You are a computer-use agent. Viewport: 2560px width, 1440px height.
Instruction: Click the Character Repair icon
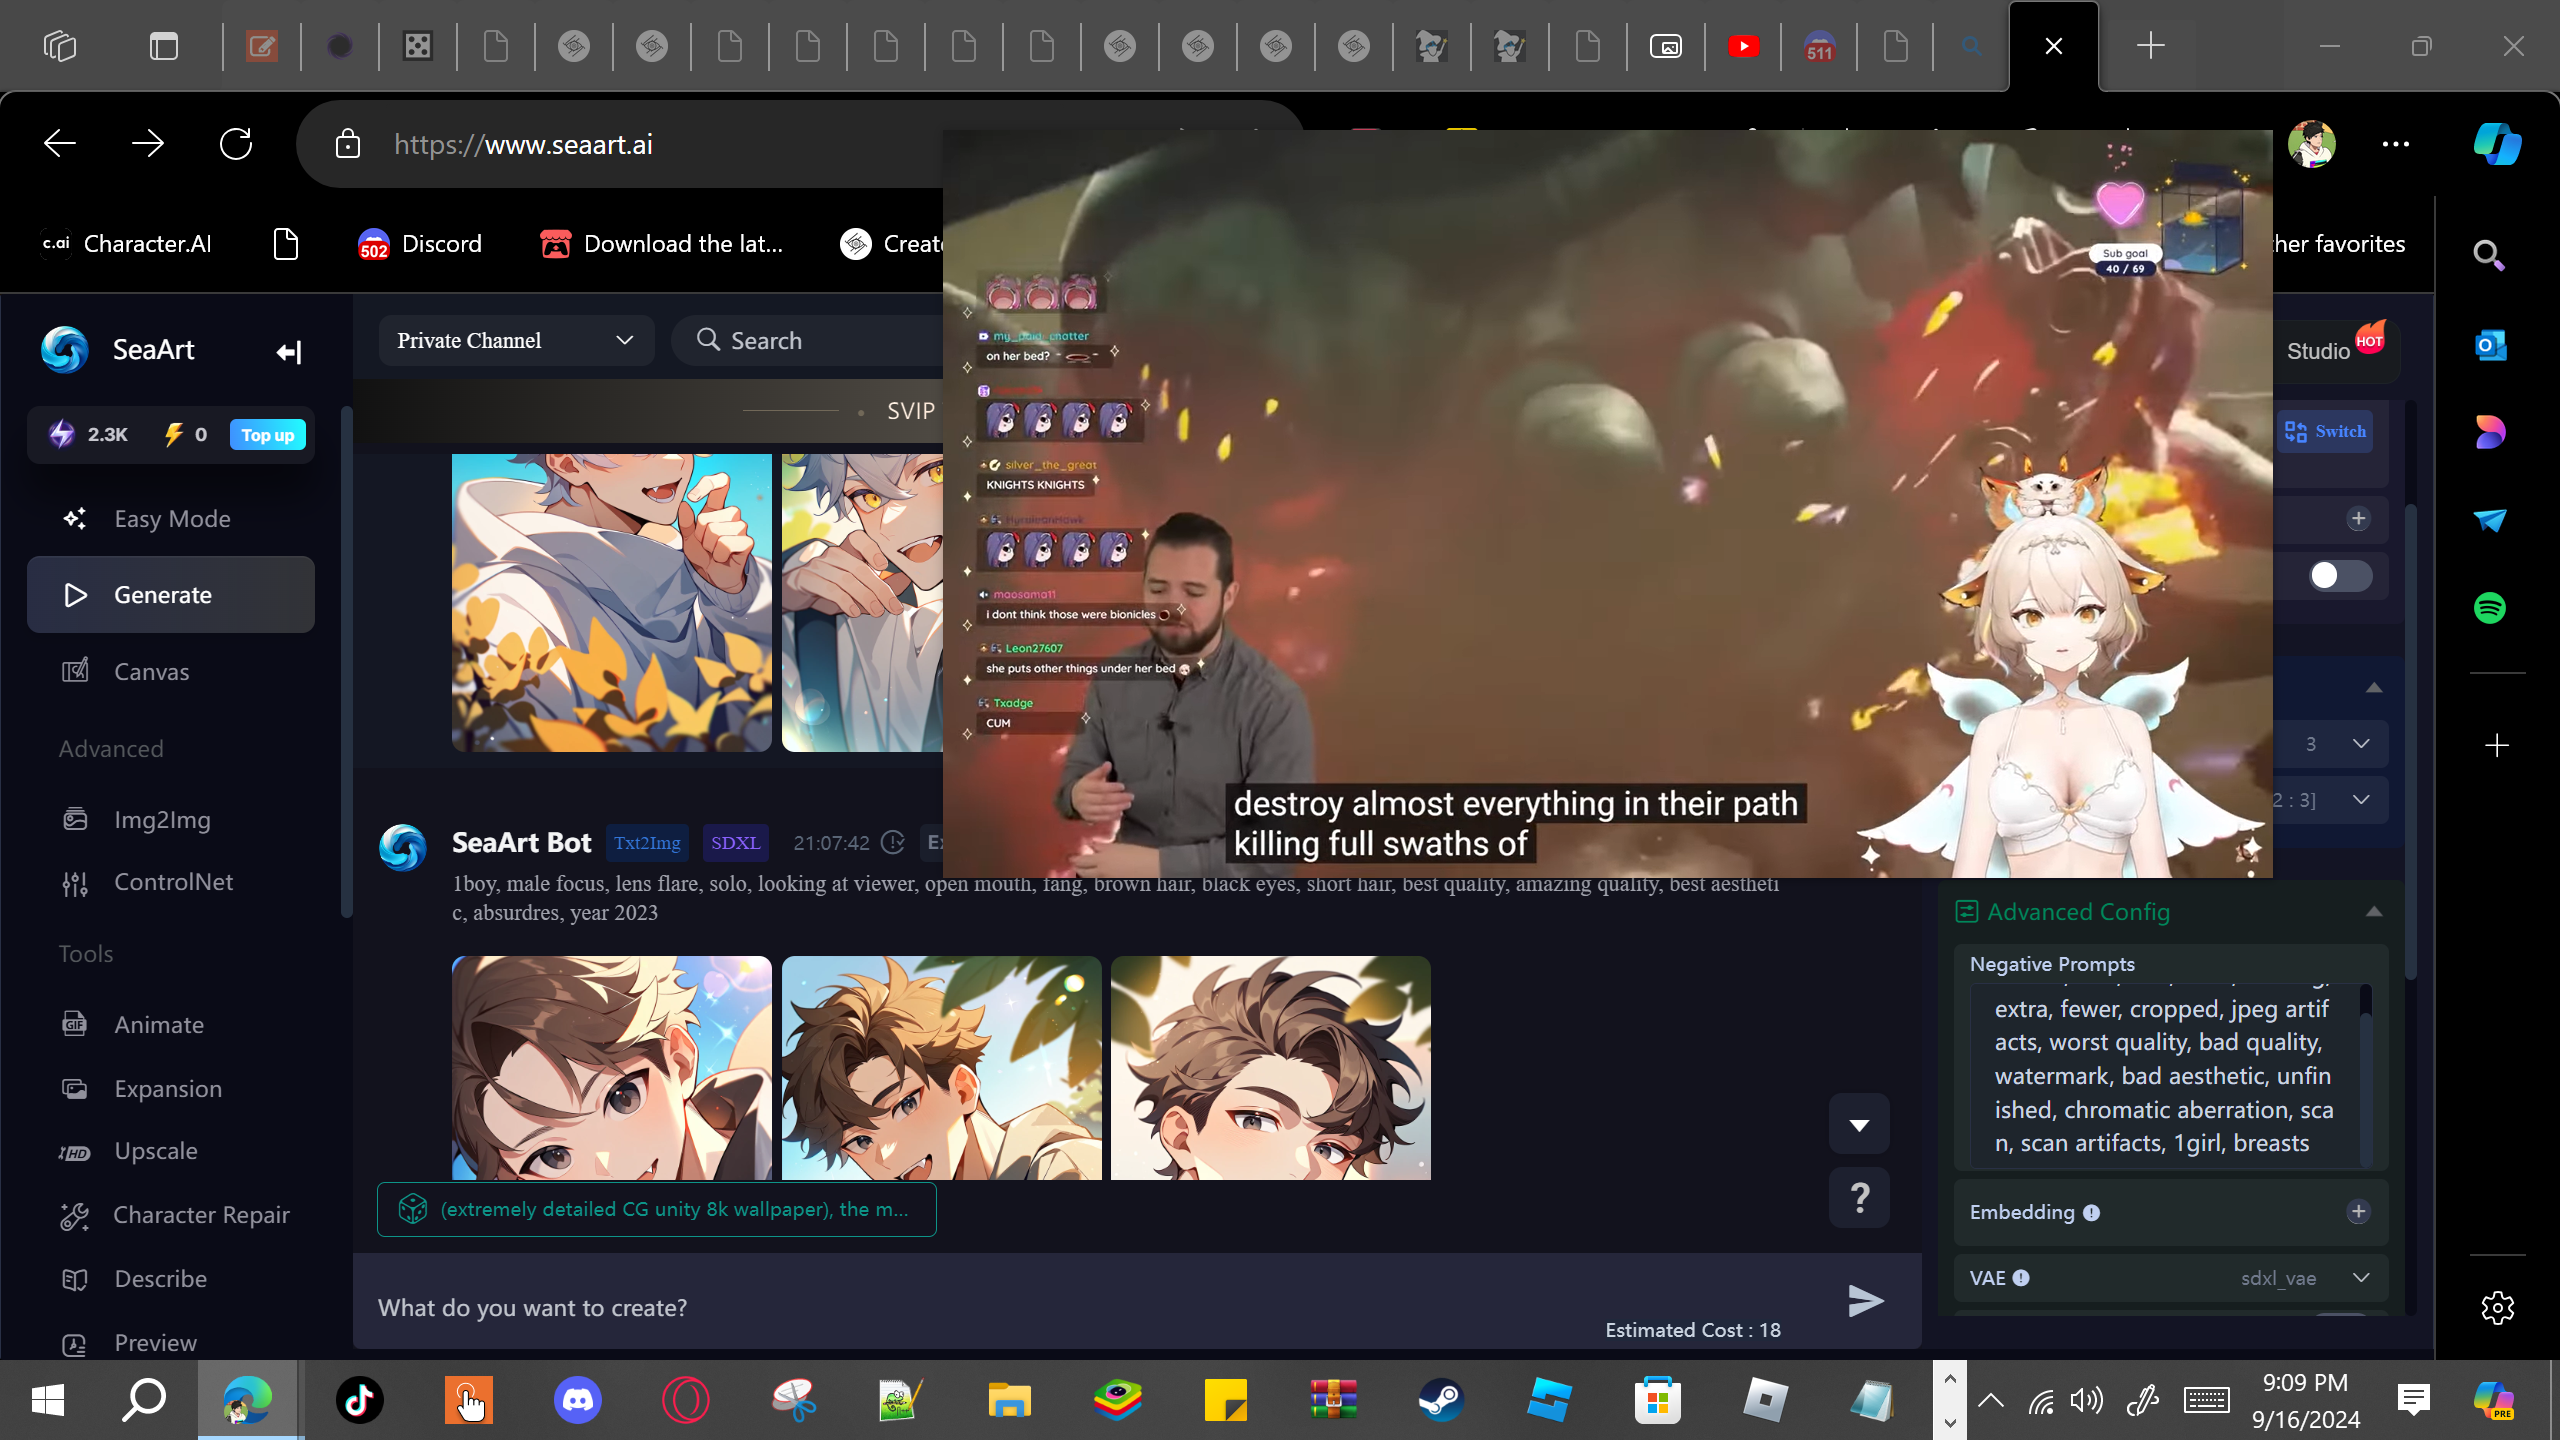pos(75,1215)
